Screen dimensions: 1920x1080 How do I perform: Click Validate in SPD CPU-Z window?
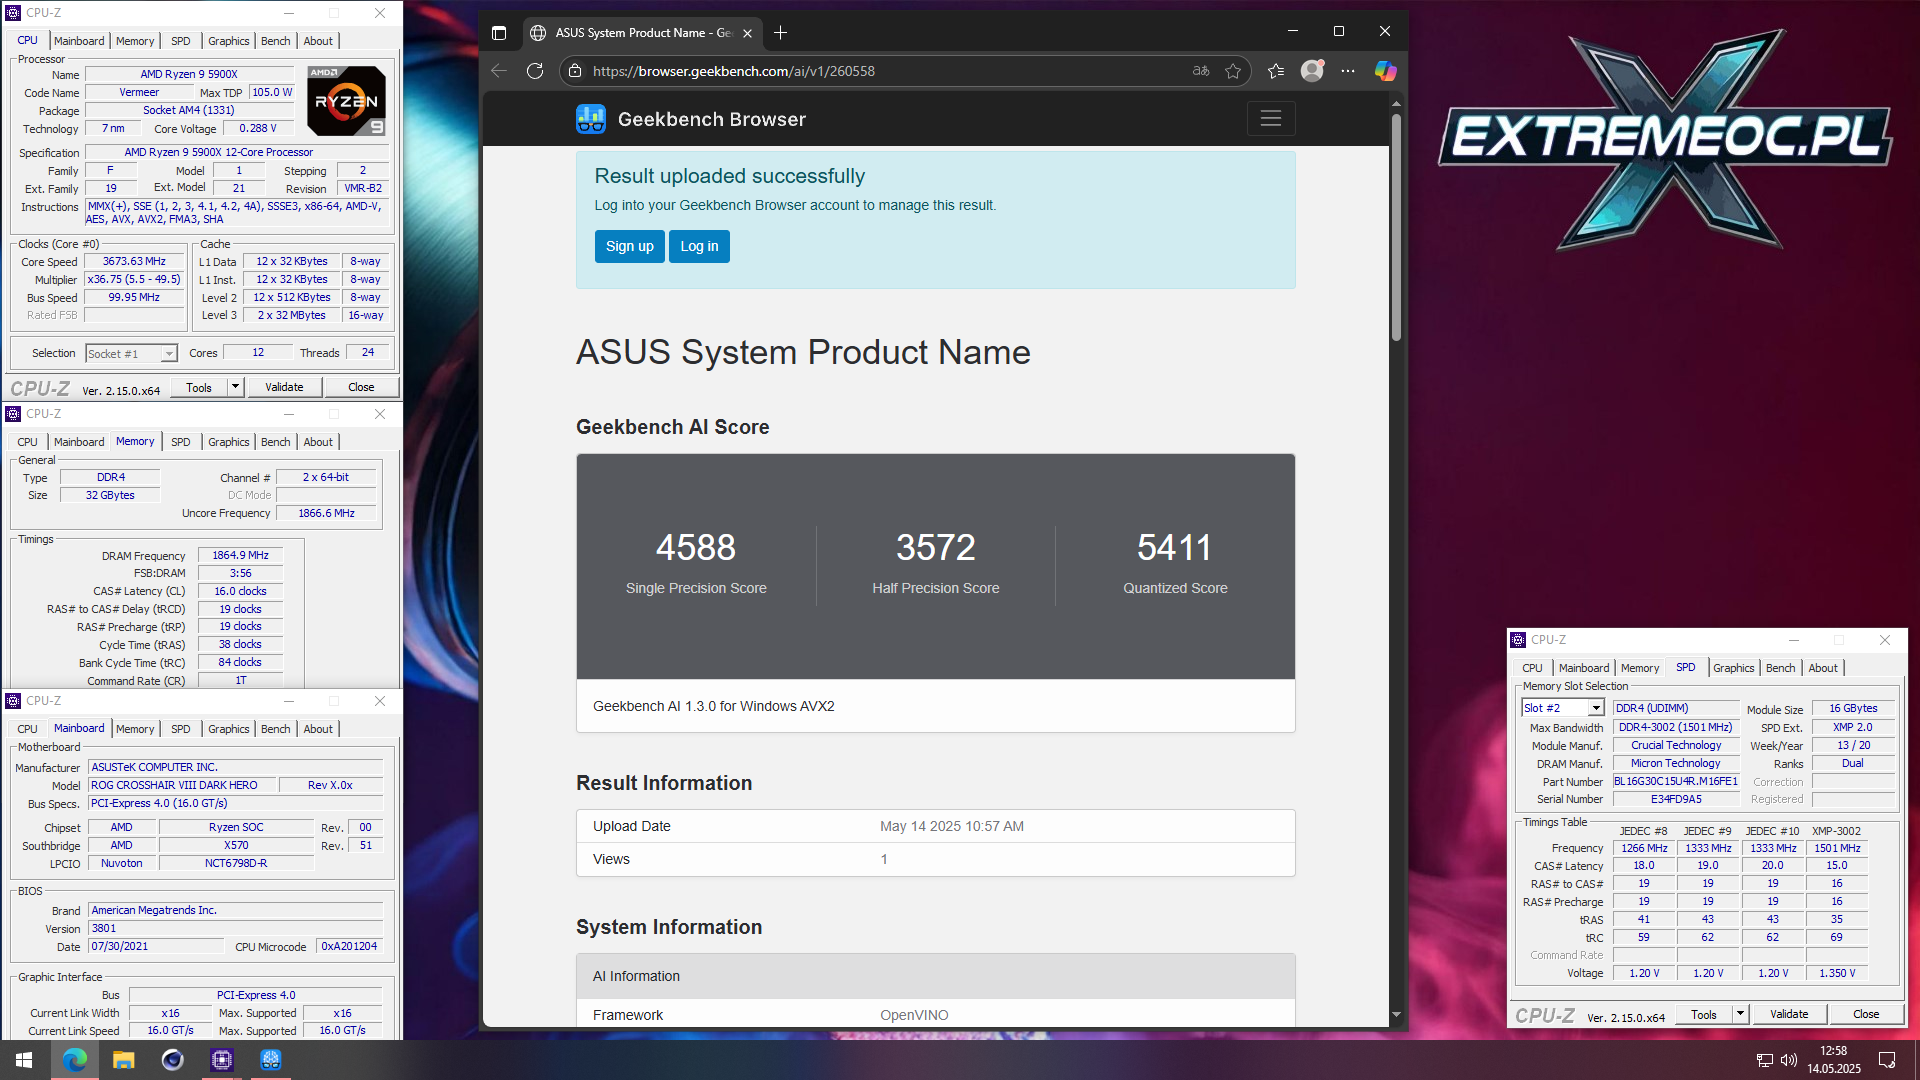(1789, 1014)
